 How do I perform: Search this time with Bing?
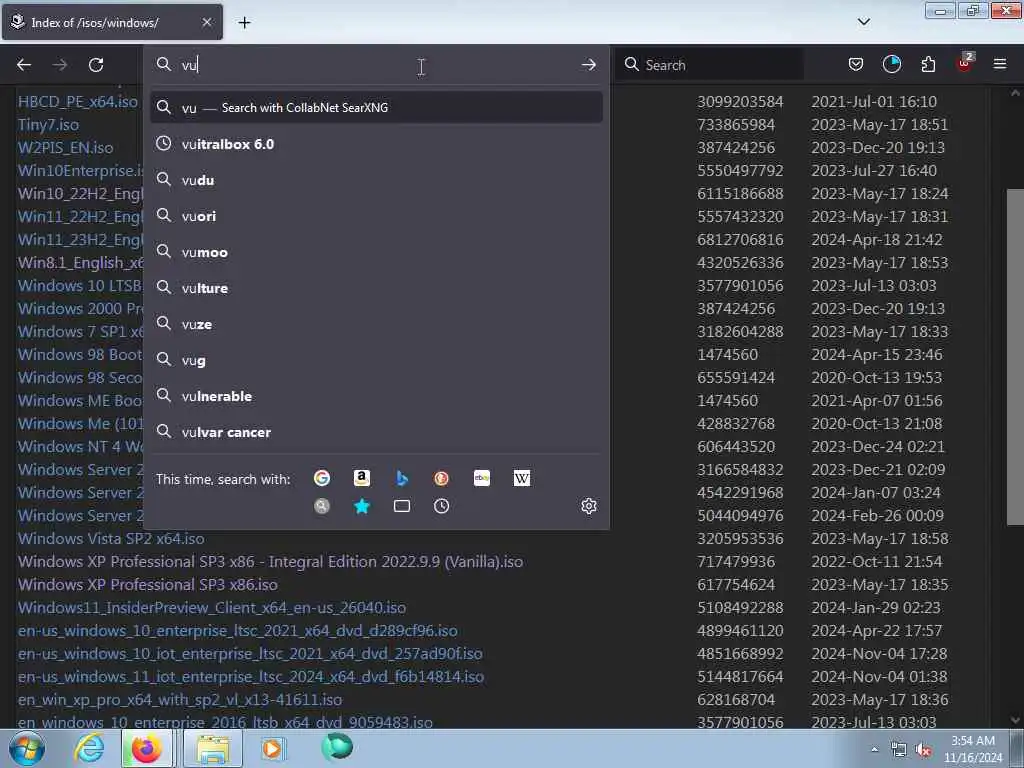pos(402,478)
